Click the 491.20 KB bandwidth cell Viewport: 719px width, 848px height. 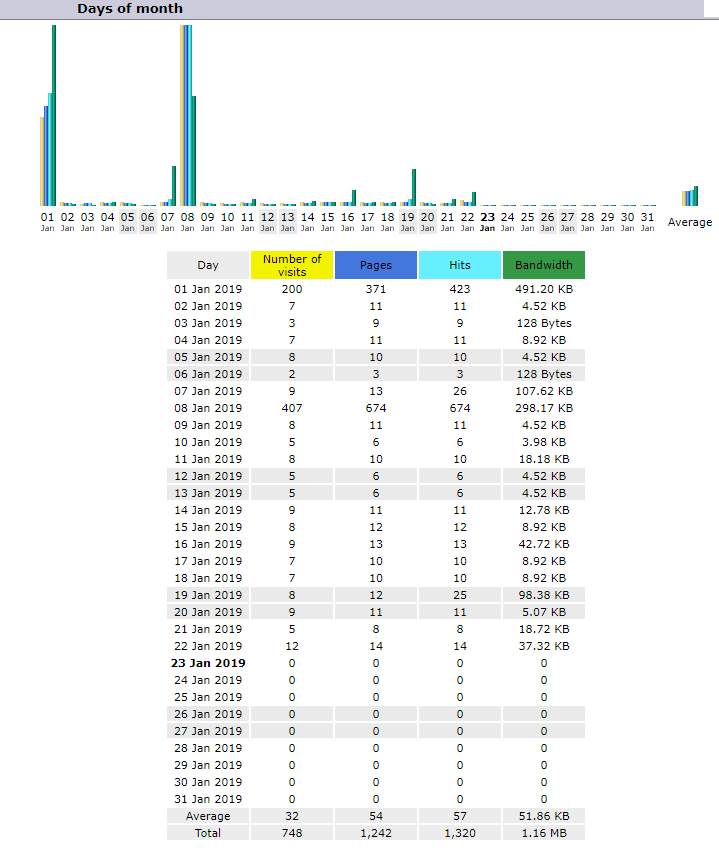click(543, 289)
